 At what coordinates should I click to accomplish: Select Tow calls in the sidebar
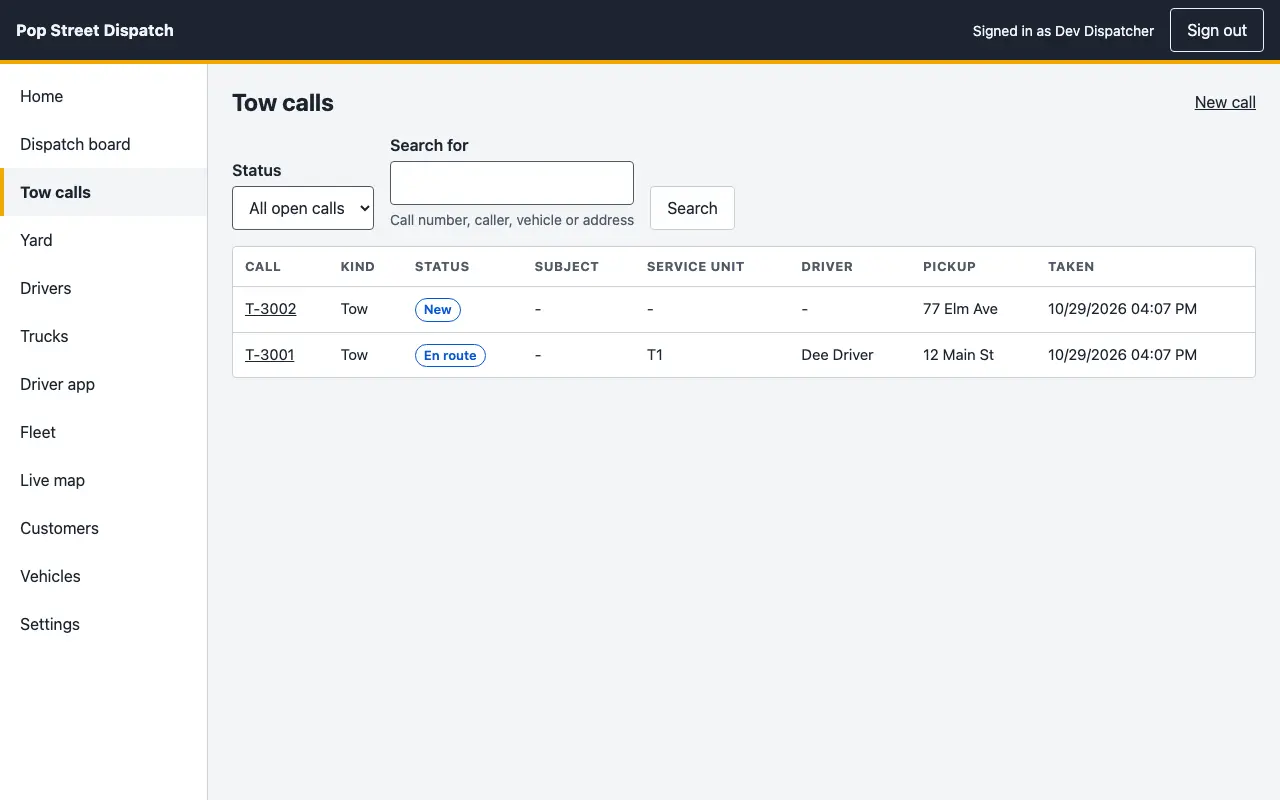pos(104,192)
